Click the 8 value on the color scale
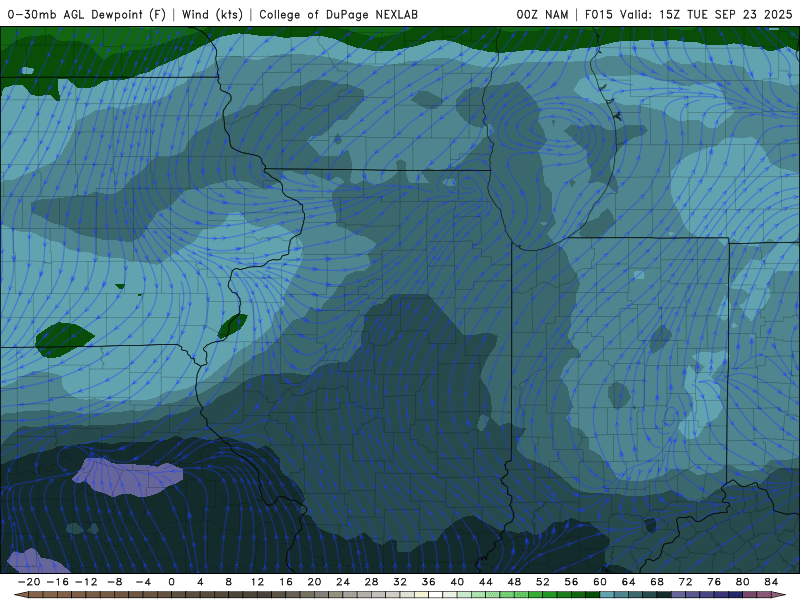800x600 pixels. click(229, 582)
